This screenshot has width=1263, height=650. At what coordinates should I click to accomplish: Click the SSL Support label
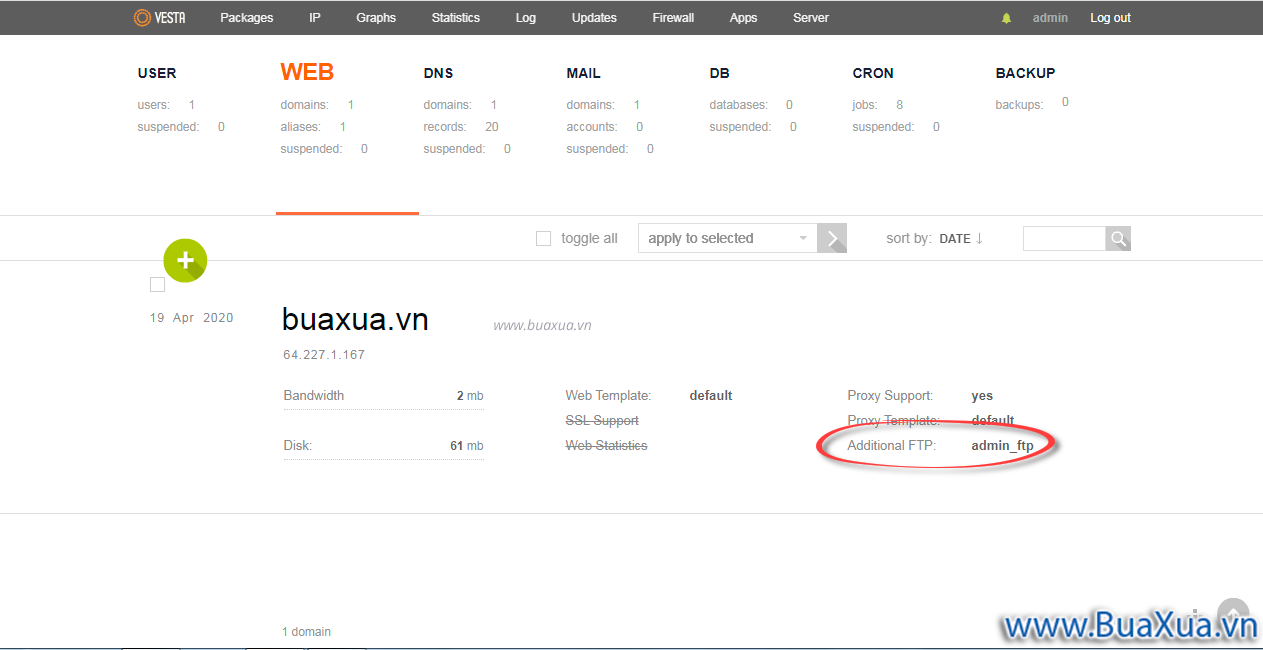coord(602,421)
